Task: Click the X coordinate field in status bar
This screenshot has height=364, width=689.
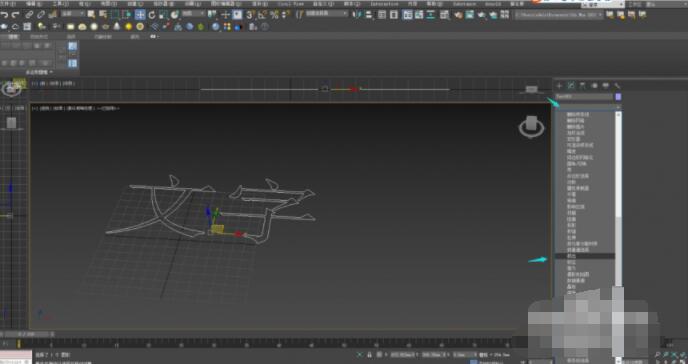Action: pyautogui.click(x=403, y=354)
